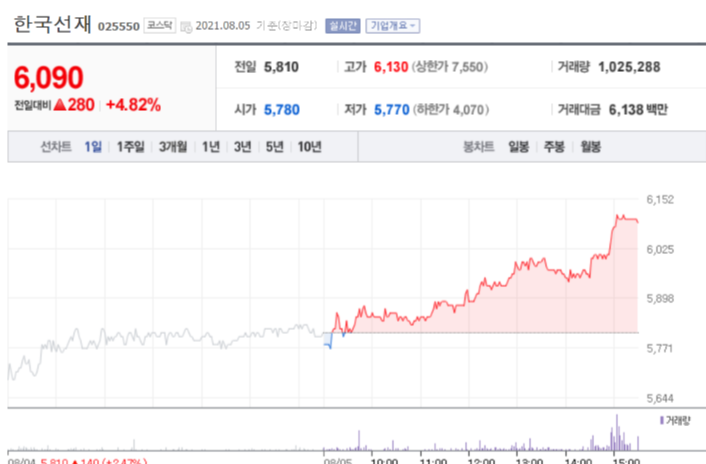Screen dimensions: 706x464
Task: Click the current price 6,090
Action: tap(49, 77)
